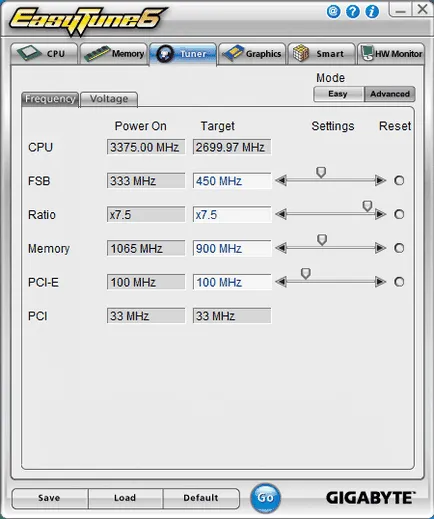Decrease Memory frequency with left arrow
The image size is (434, 519).
coord(281,248)
